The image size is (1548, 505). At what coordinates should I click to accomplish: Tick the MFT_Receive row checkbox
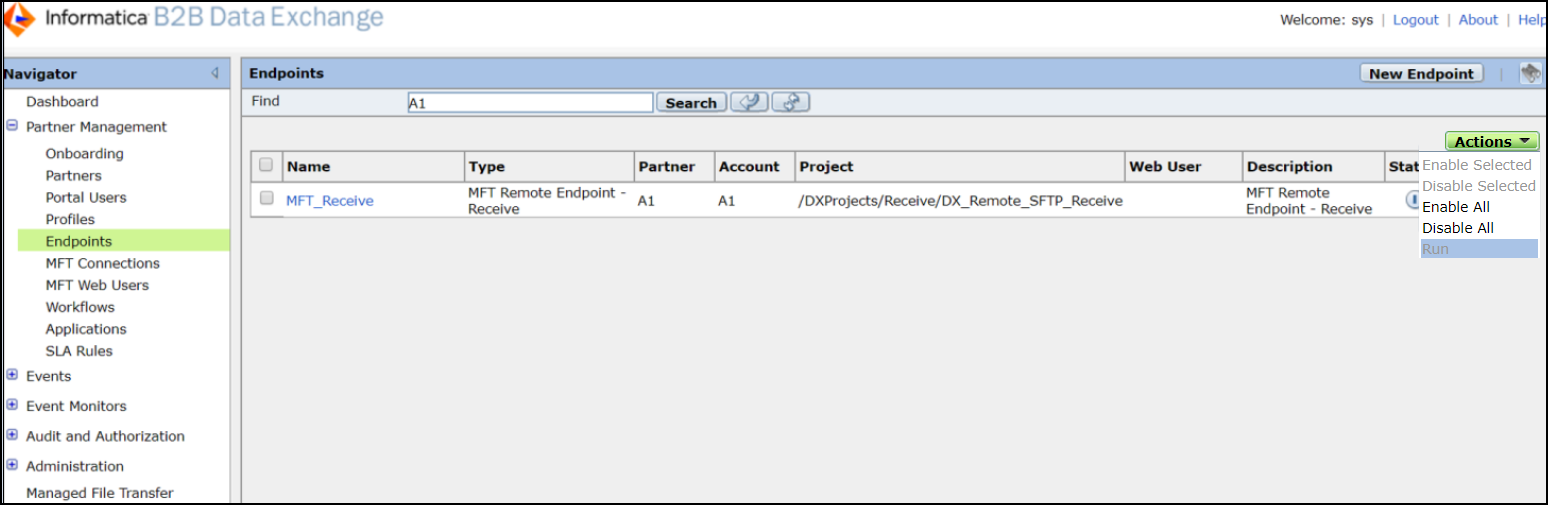(x=266, y=199)
